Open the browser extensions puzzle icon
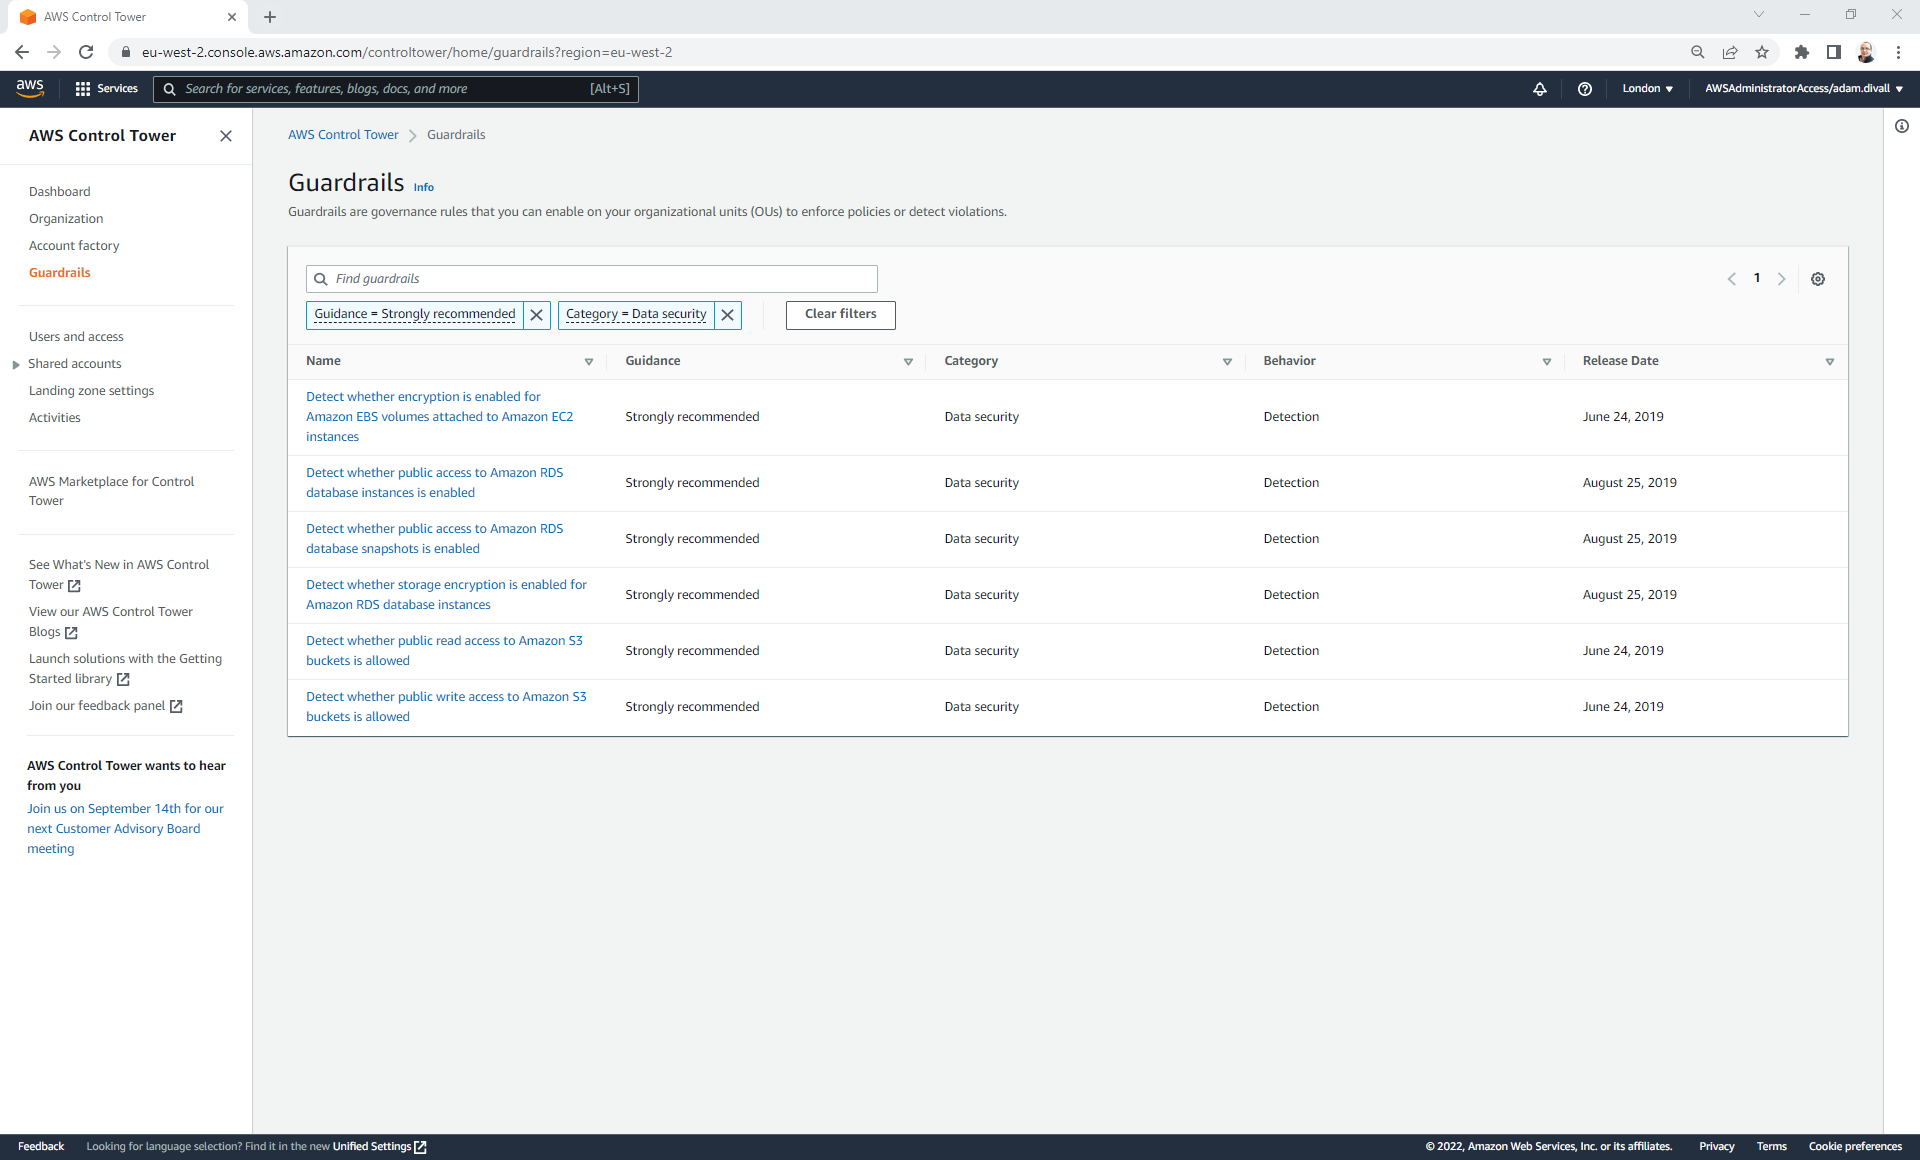 tap(1801, 52)
